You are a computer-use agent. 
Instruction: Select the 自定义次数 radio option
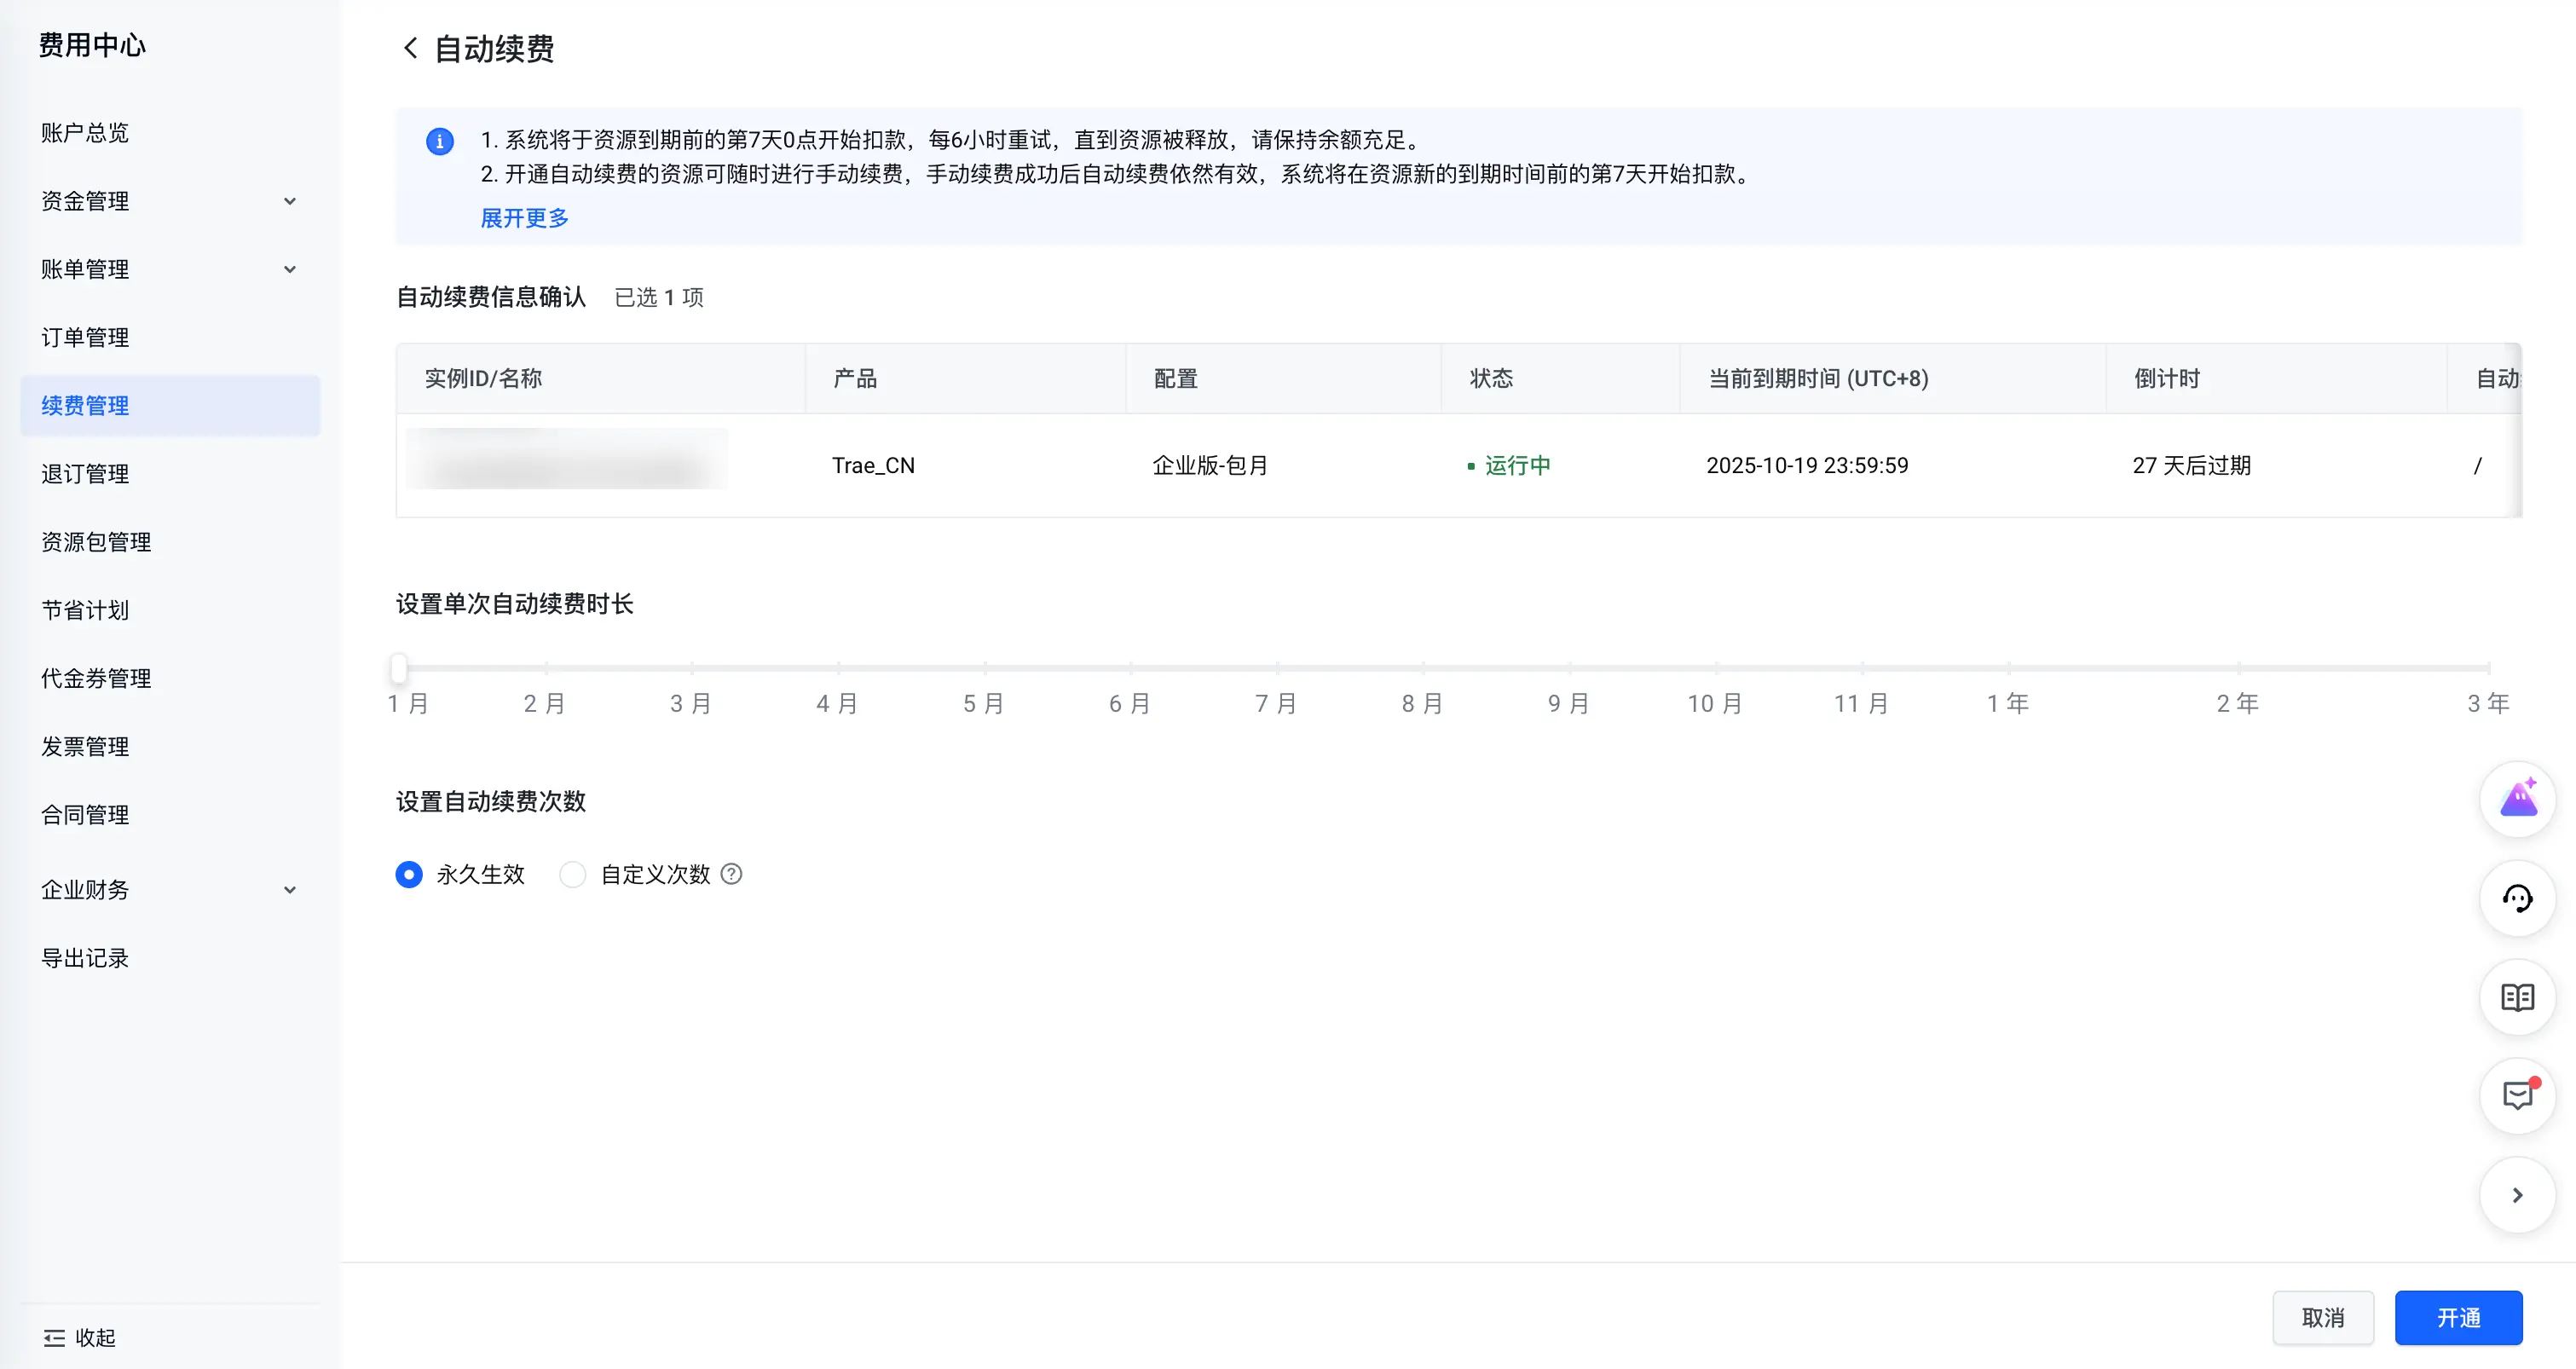pyautogui.click(x=573, y=874)
